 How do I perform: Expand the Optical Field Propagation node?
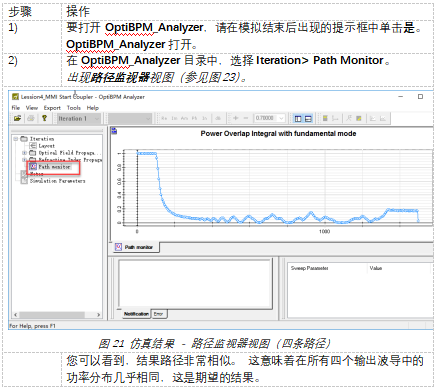coord(24,153)
